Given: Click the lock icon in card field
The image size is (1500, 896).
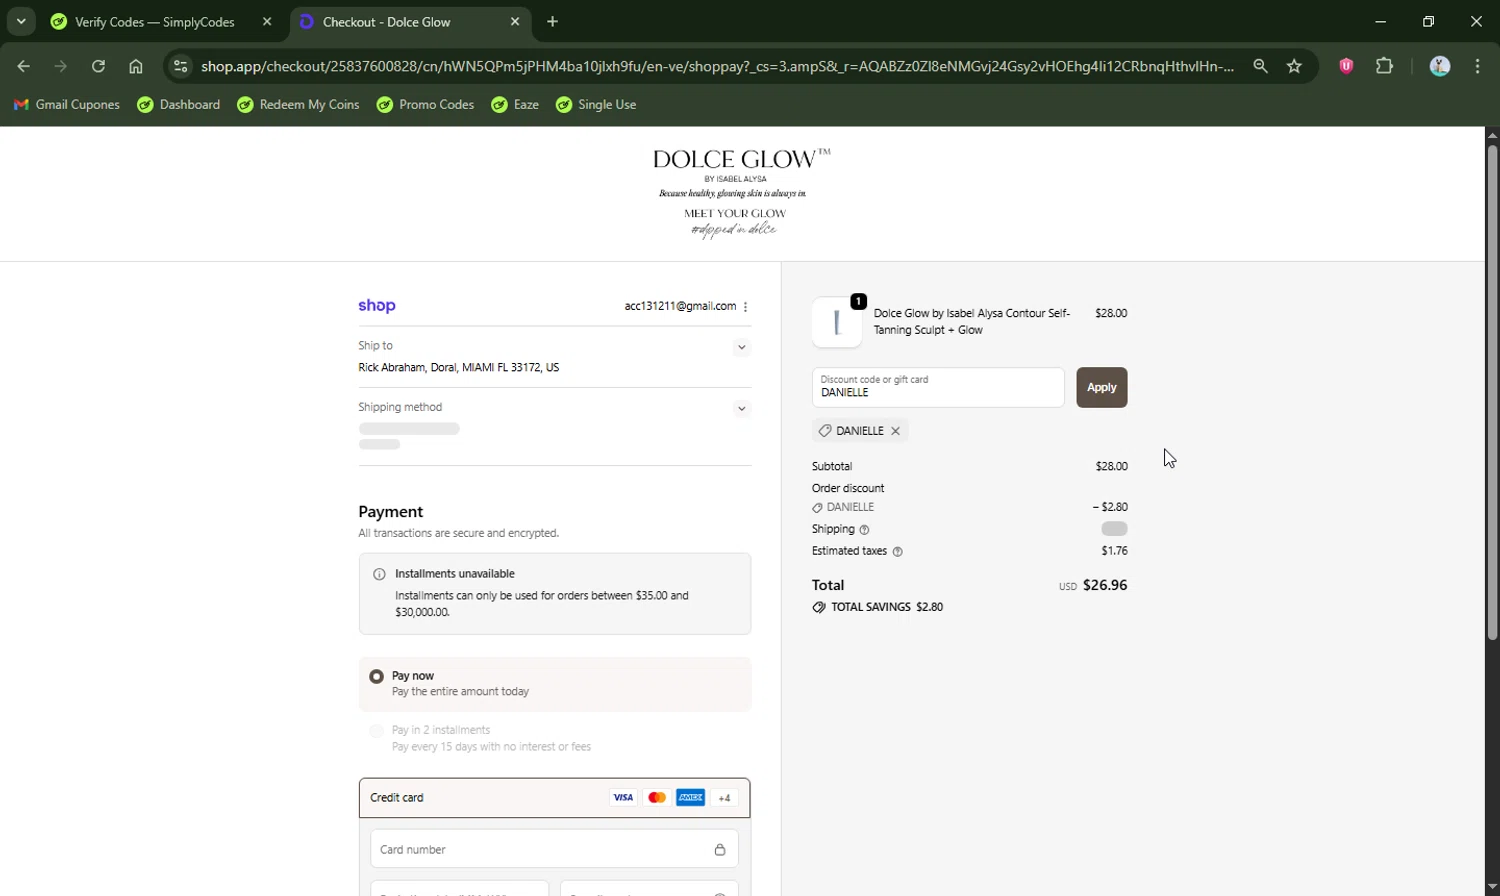Looking at the screenshot, I should point(720,849).
